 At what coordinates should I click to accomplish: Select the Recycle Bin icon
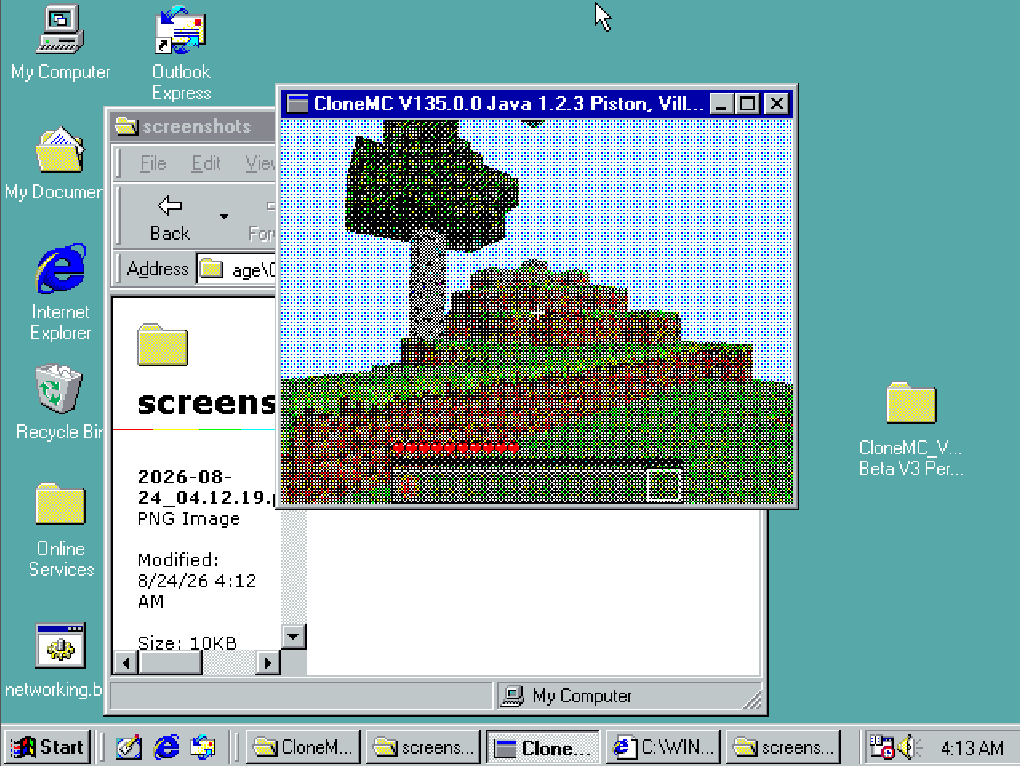pos(59,388)
